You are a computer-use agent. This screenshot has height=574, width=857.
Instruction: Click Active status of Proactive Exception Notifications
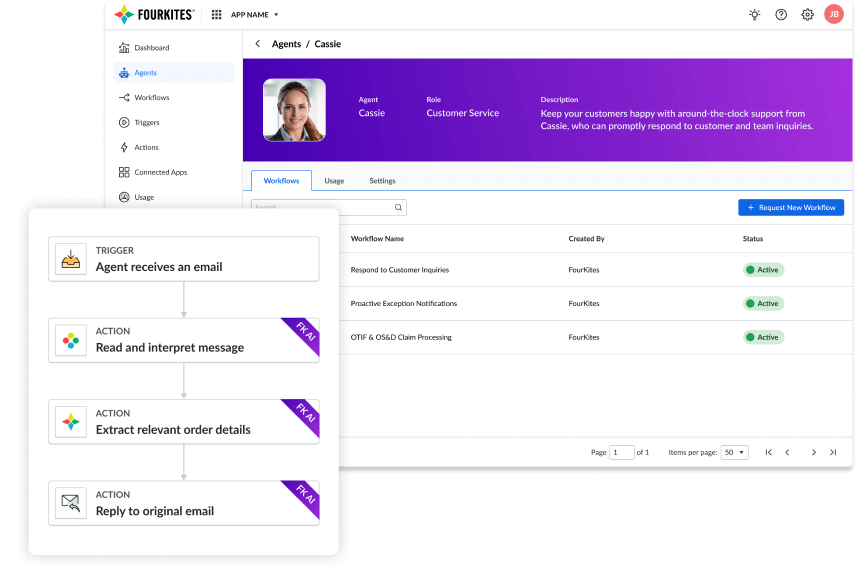pyautogui.click(x=763, y=303)
